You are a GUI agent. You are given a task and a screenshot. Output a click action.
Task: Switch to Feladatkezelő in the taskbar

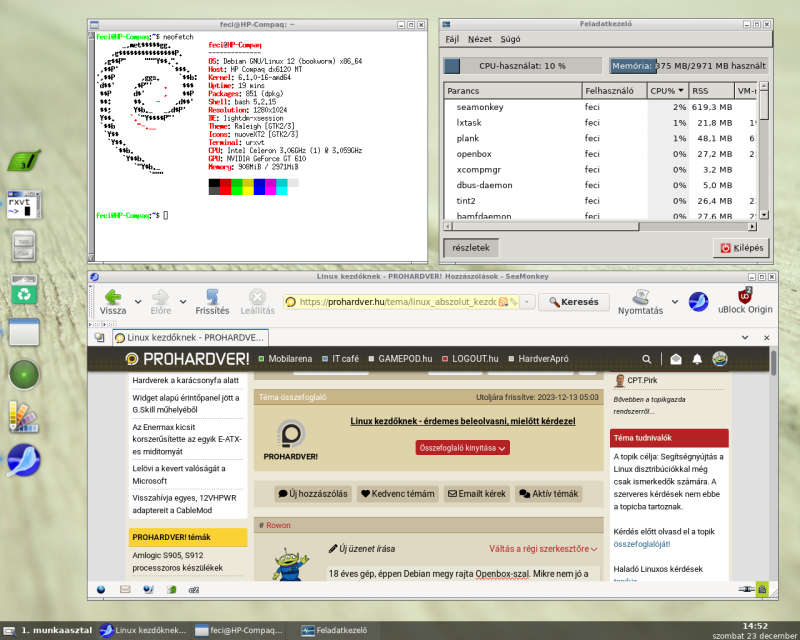pos(335,630)
